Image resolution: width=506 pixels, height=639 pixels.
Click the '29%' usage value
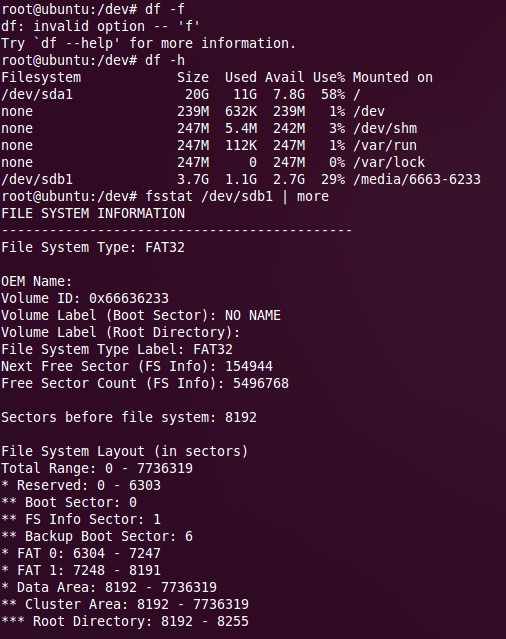[x=333, y=179]
